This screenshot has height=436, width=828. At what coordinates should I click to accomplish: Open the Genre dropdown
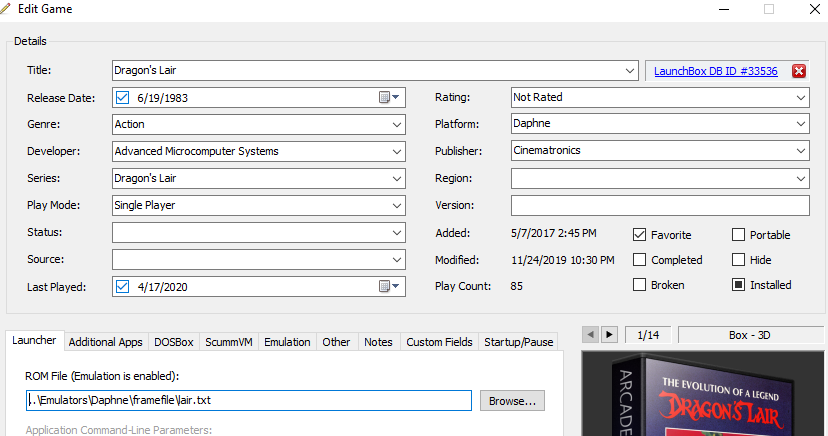[x=397, y=125]
